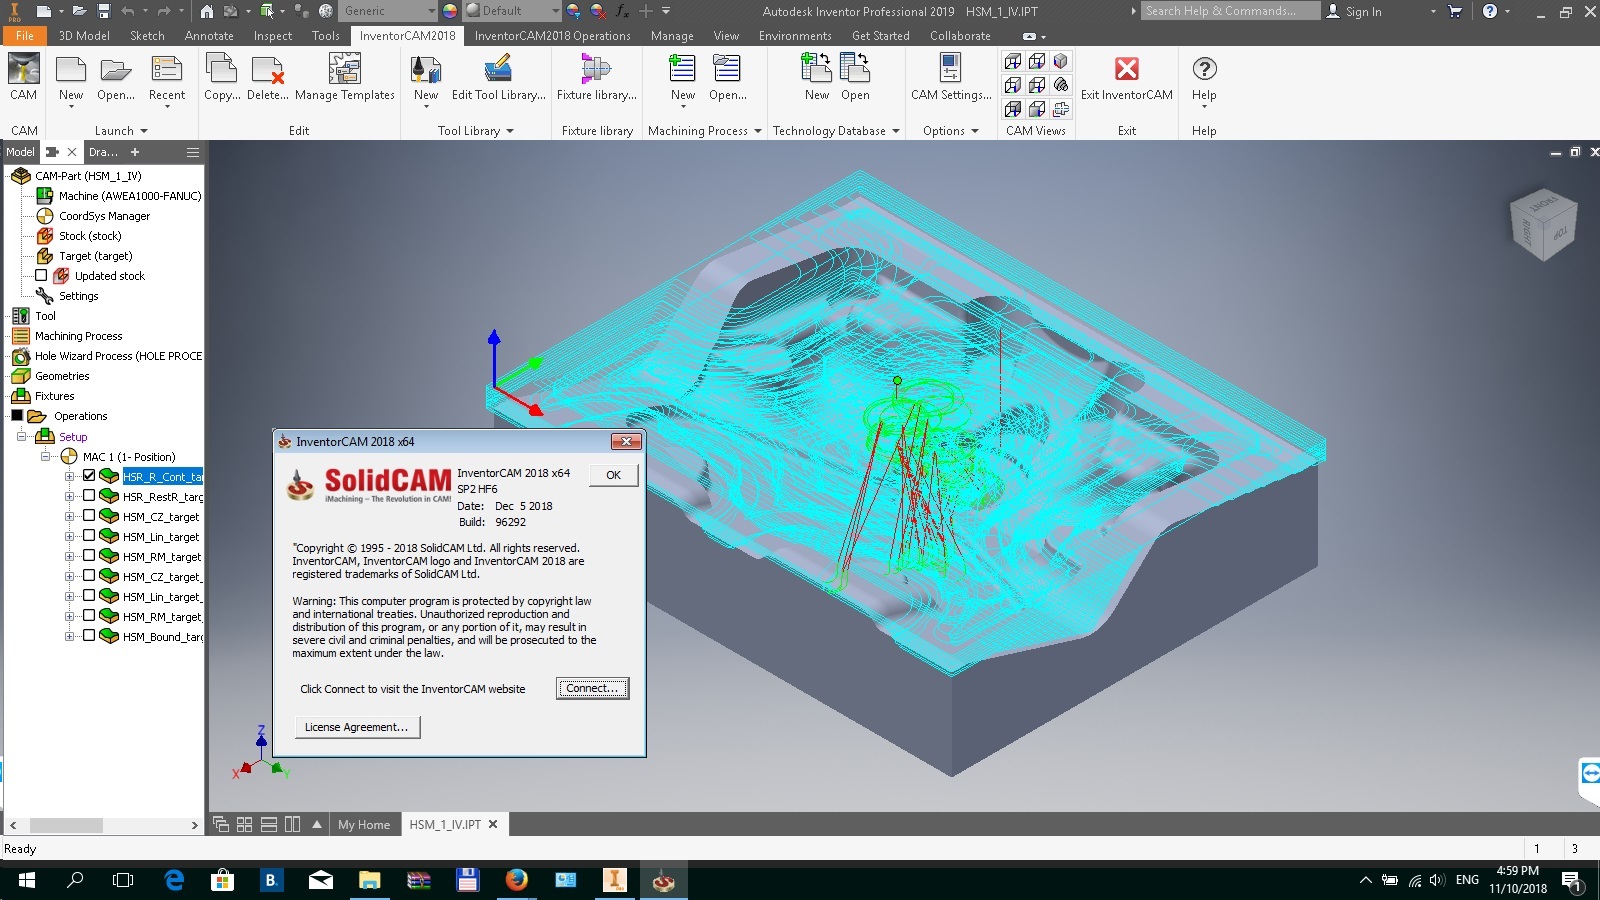Open InventorCAM2018 Operations tab
This screenshot has height=900, width=1600.
pyautogui.click(x=552, y=36)
